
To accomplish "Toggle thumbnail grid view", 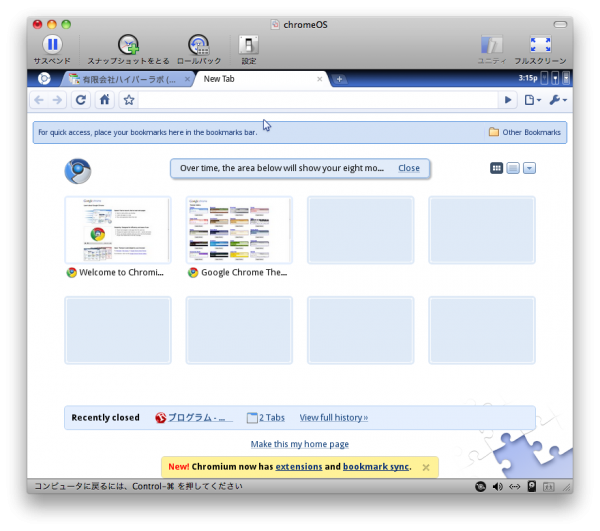I will click(x=496, y=168).
